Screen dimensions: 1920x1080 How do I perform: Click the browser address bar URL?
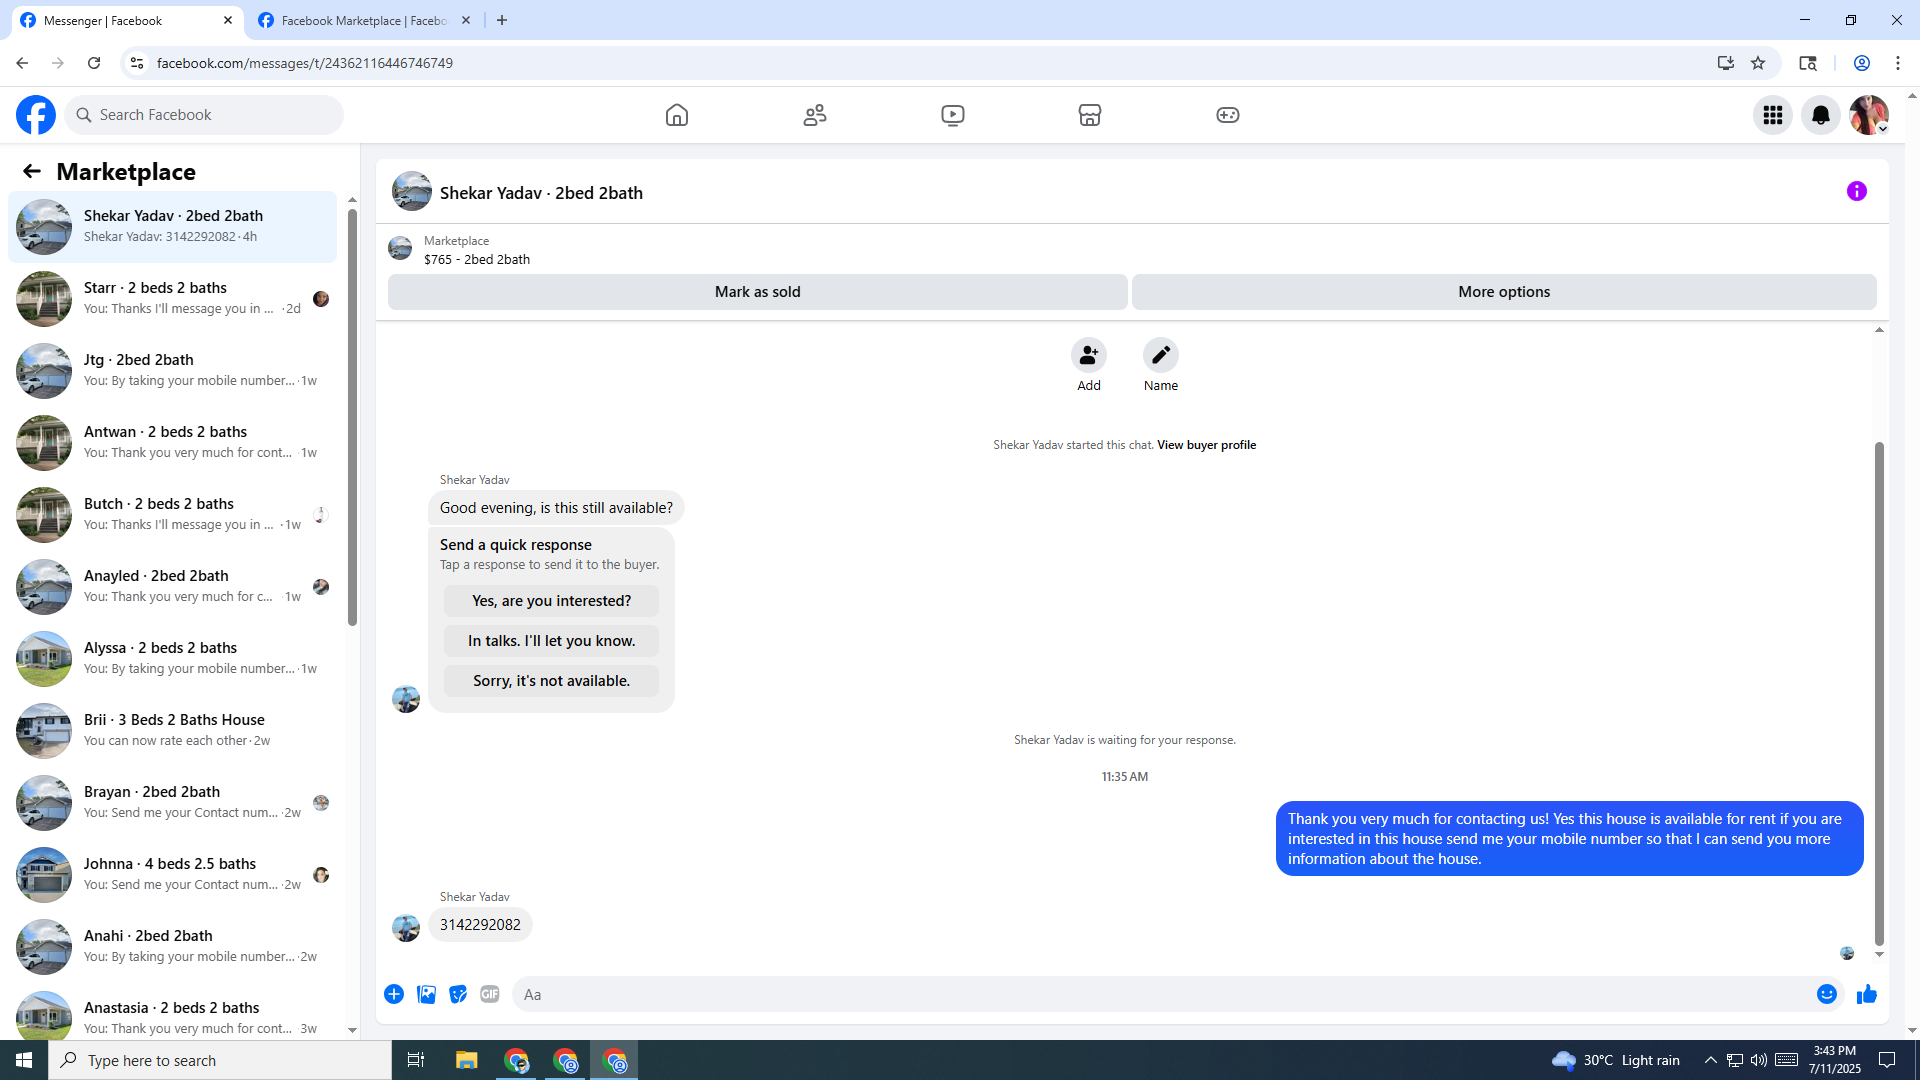pos(305,63)
